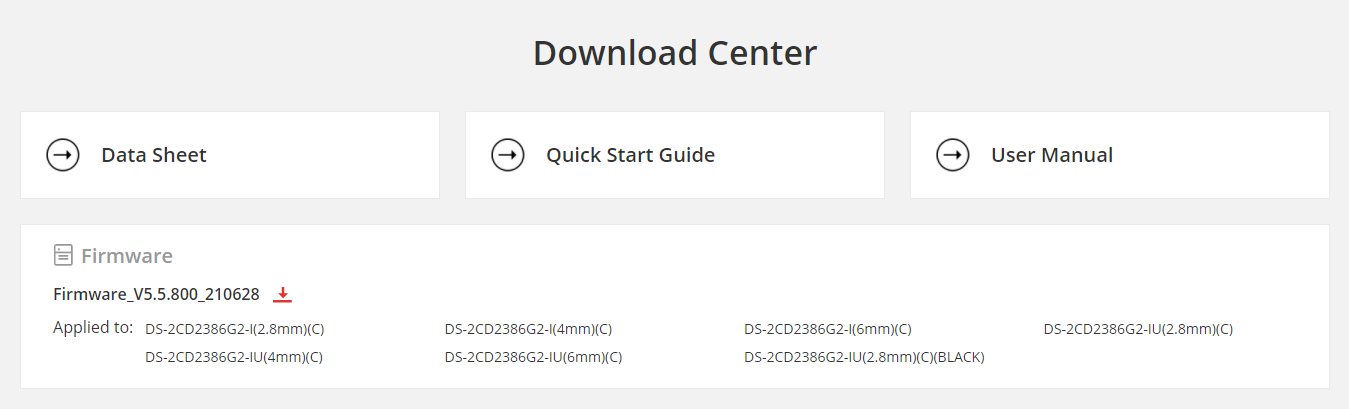Click the Download Center heading

675,53
